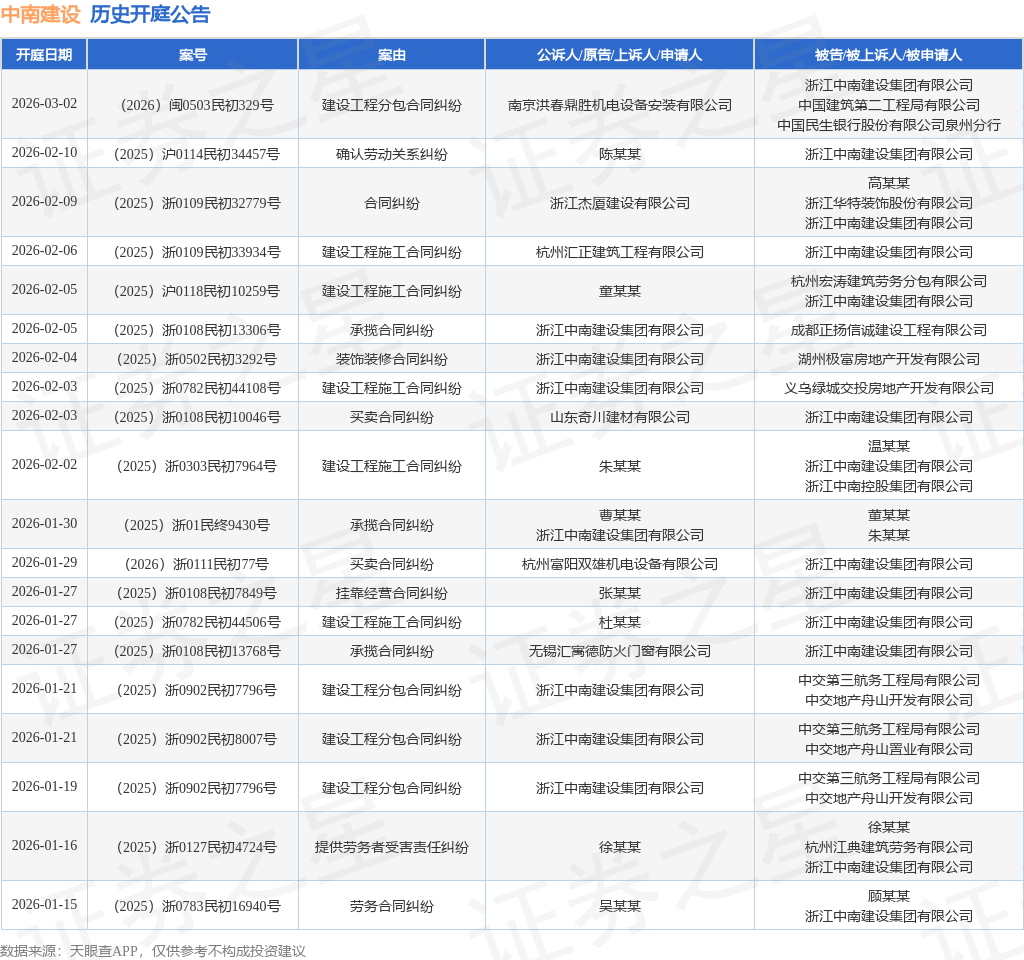Click case number (2025)浙0782民初44108号
The width and height of the screenshot is (1024, 960).
point(197,389)
